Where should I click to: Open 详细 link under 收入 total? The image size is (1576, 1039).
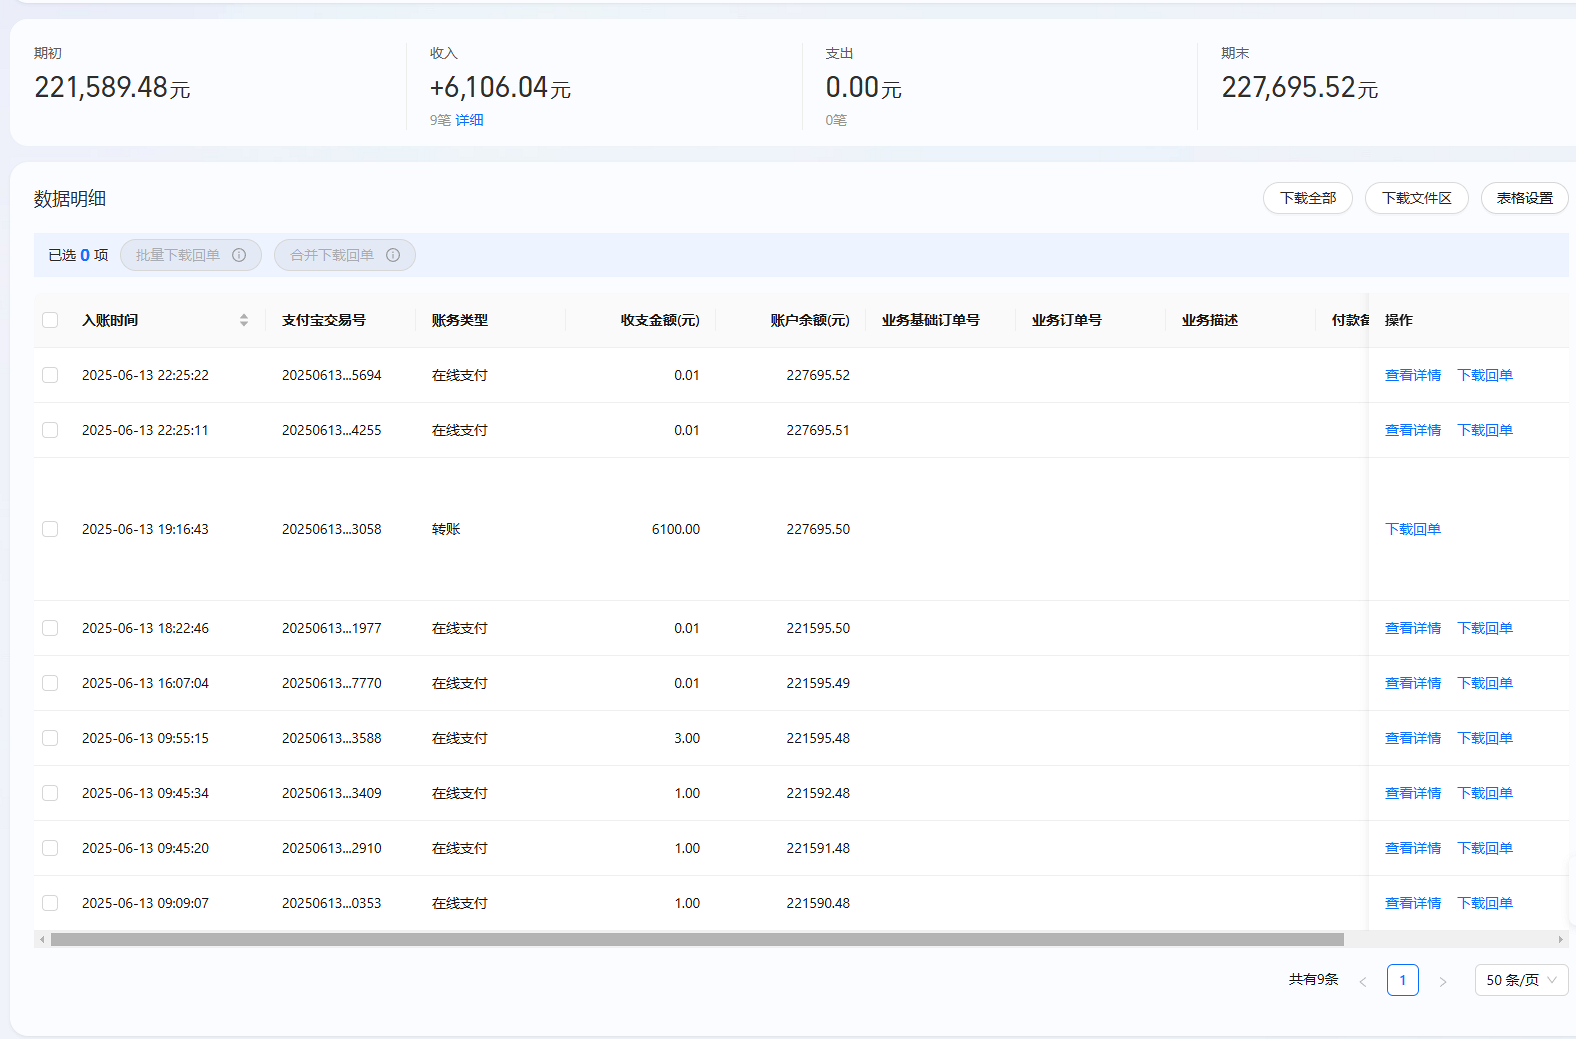click(470, 120)
